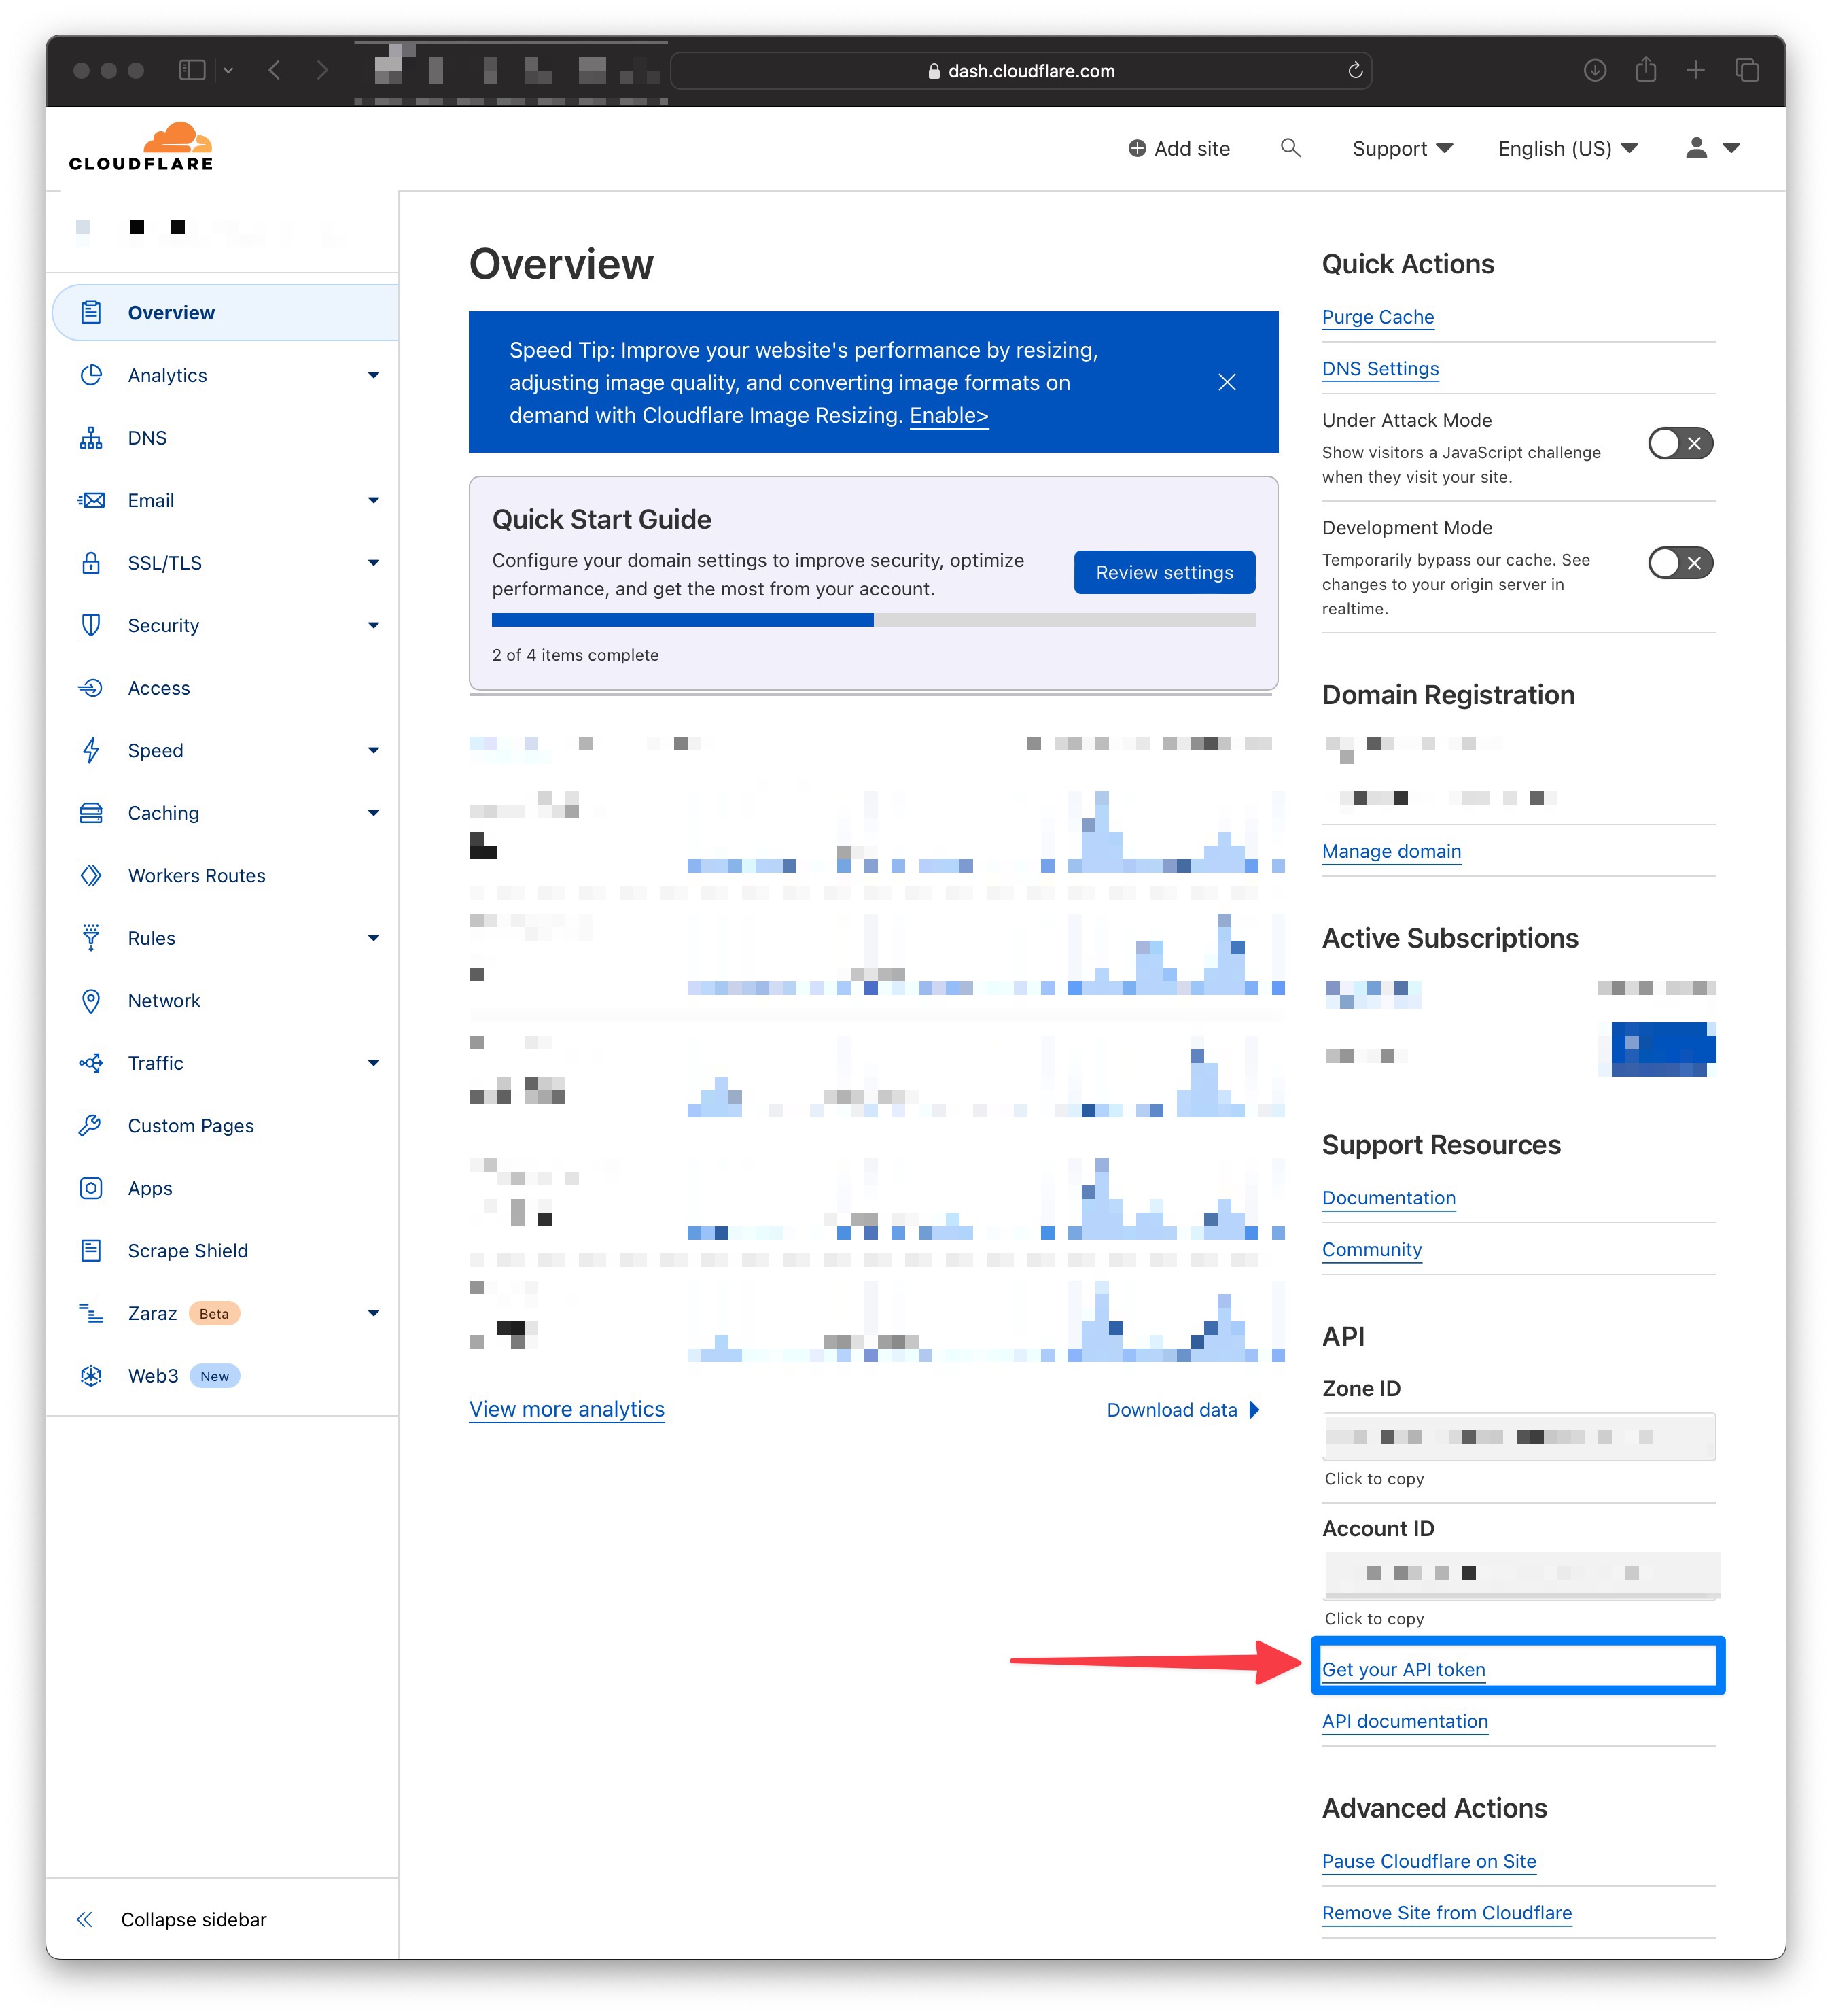1832x2016 pixels.
Task: Click the Caching drive icon
Action: 91,813
